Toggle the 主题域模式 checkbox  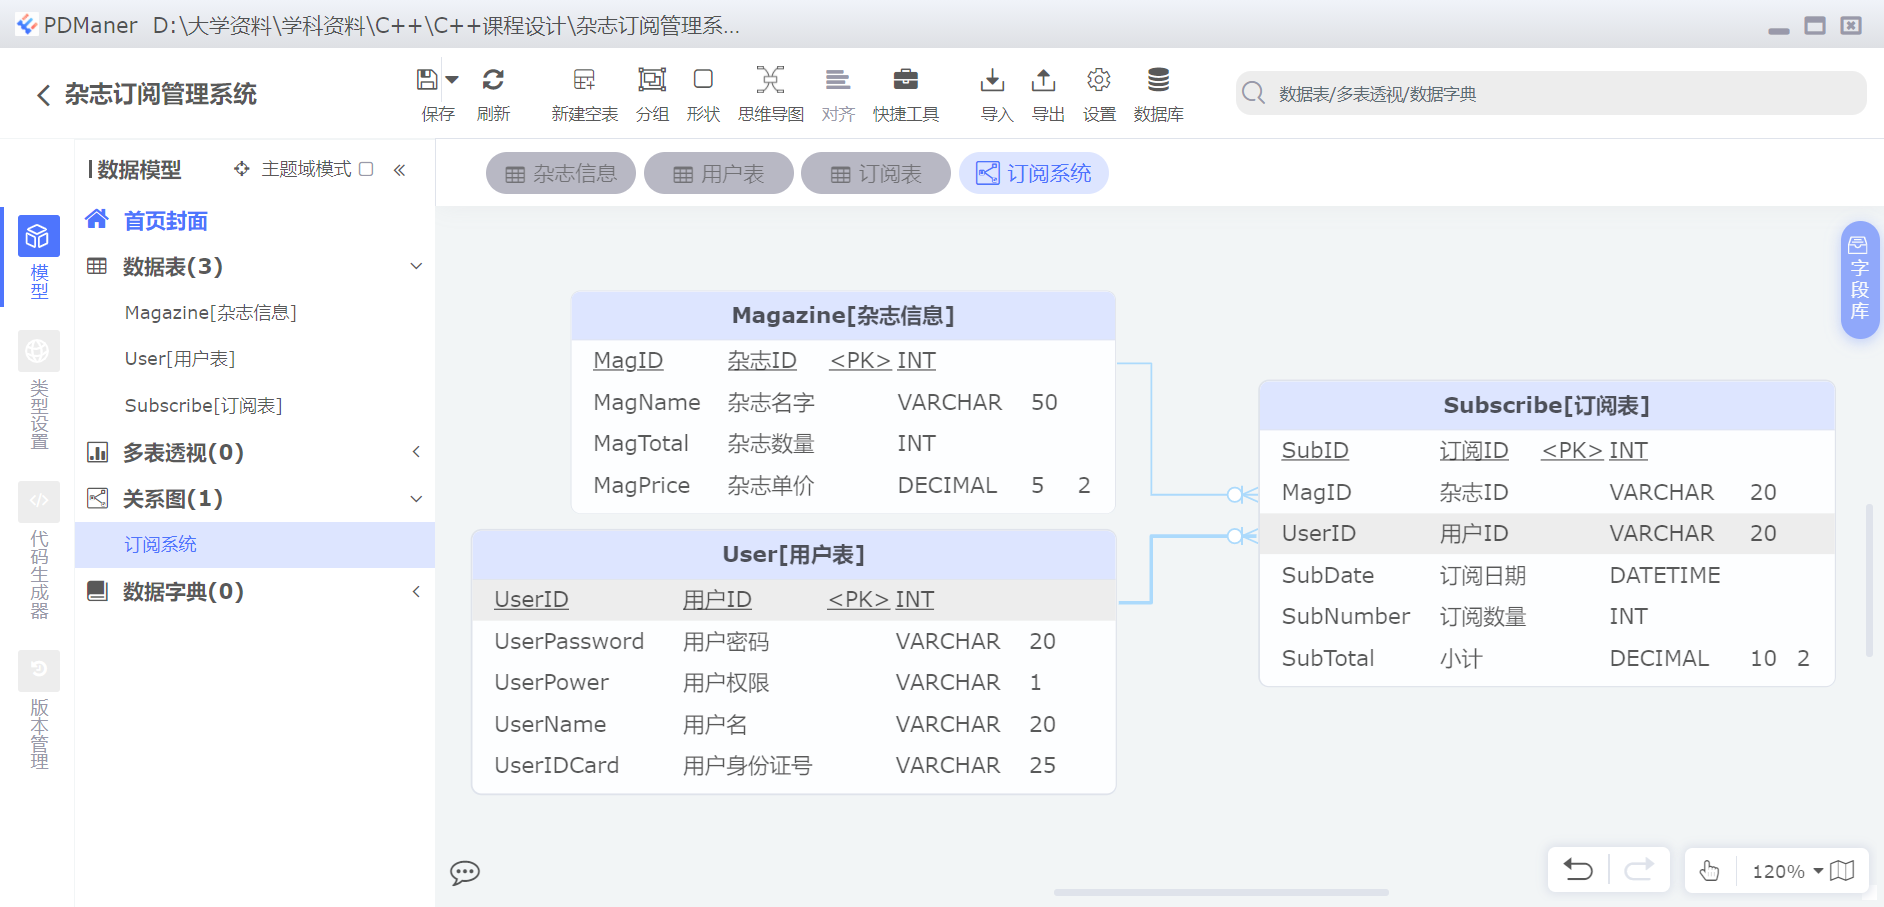(367, 169)
